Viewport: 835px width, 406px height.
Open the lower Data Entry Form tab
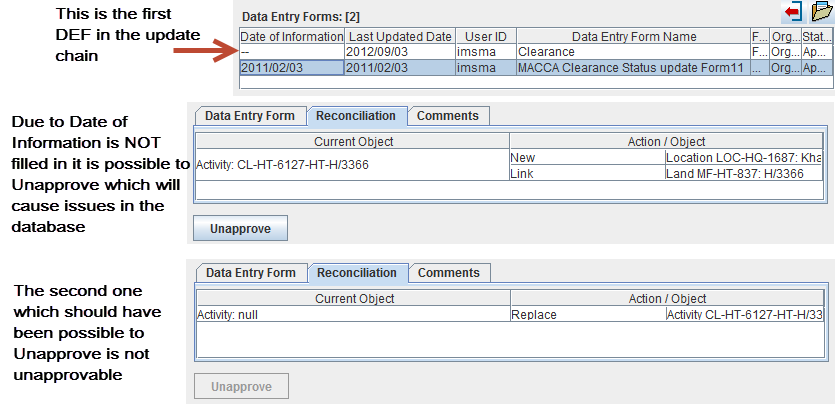[250, 273]
